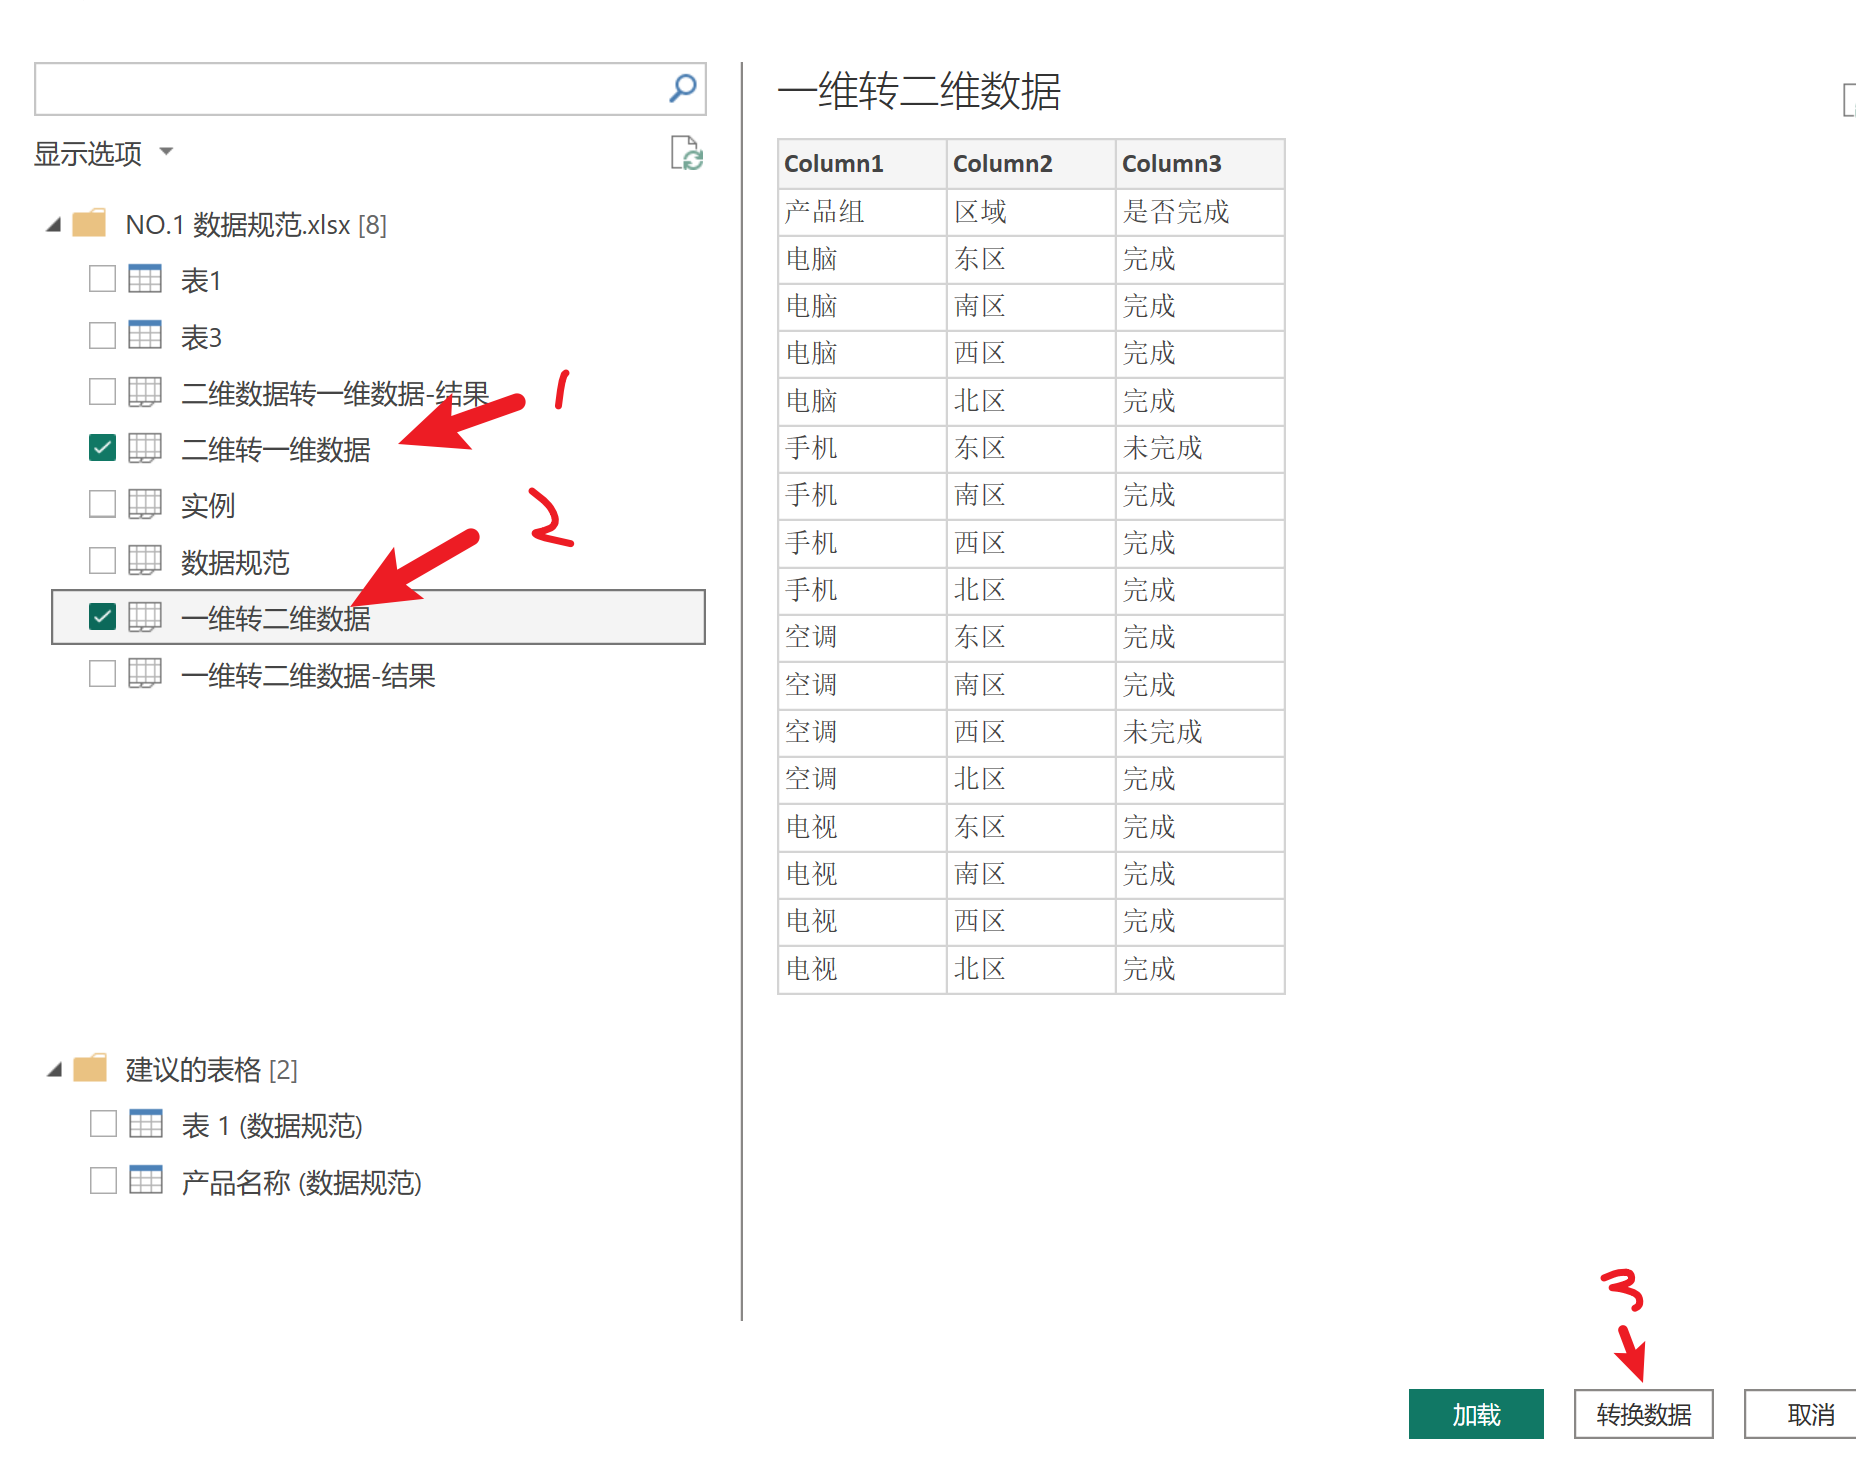Click table icon beside 产品名称 (数据规范)
The height and width of the screenshot is (1464, 1856).
[146, 1181]
